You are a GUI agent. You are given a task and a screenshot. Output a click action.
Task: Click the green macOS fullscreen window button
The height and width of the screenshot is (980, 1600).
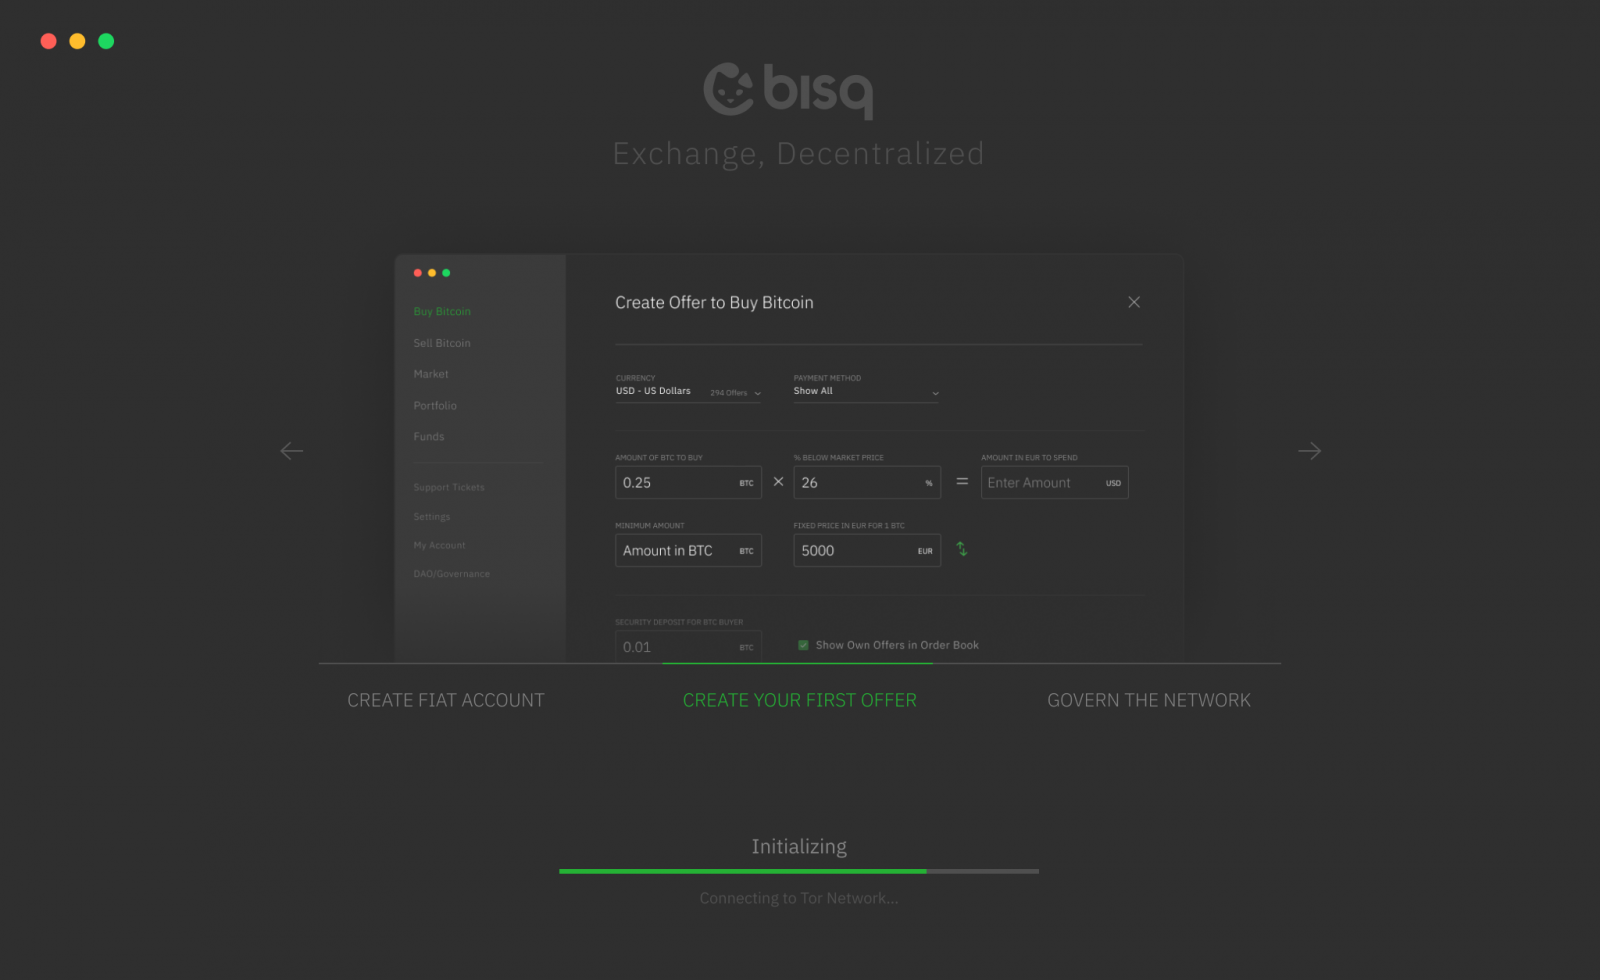pos(106,41)
